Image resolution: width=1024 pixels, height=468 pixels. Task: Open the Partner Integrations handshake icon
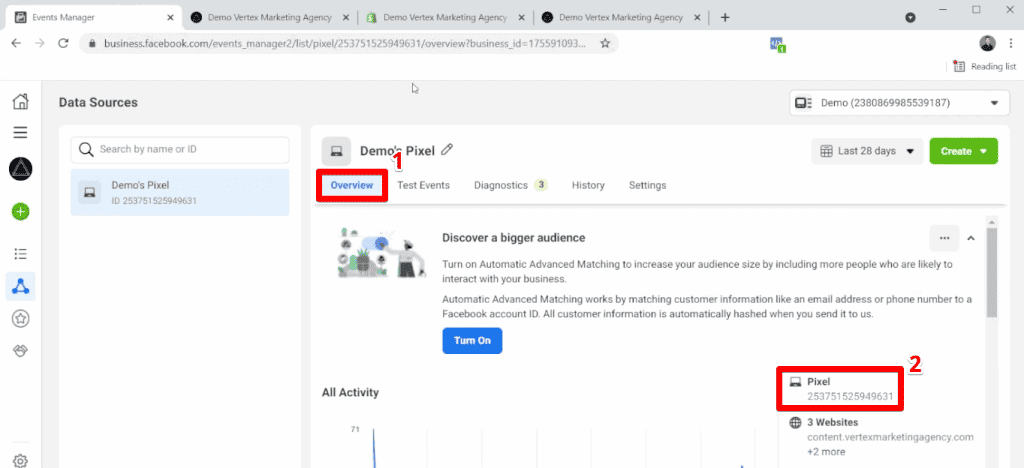tap(20, 352)
